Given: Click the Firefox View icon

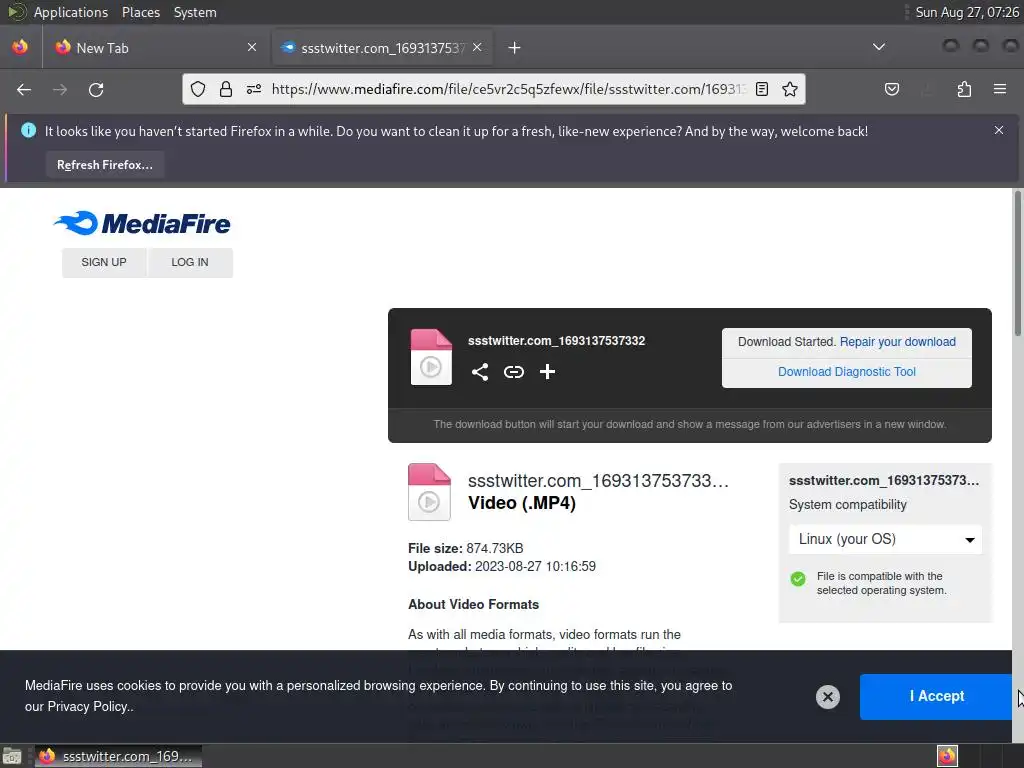Looking at the screenshot, I should tap(20, 47).
